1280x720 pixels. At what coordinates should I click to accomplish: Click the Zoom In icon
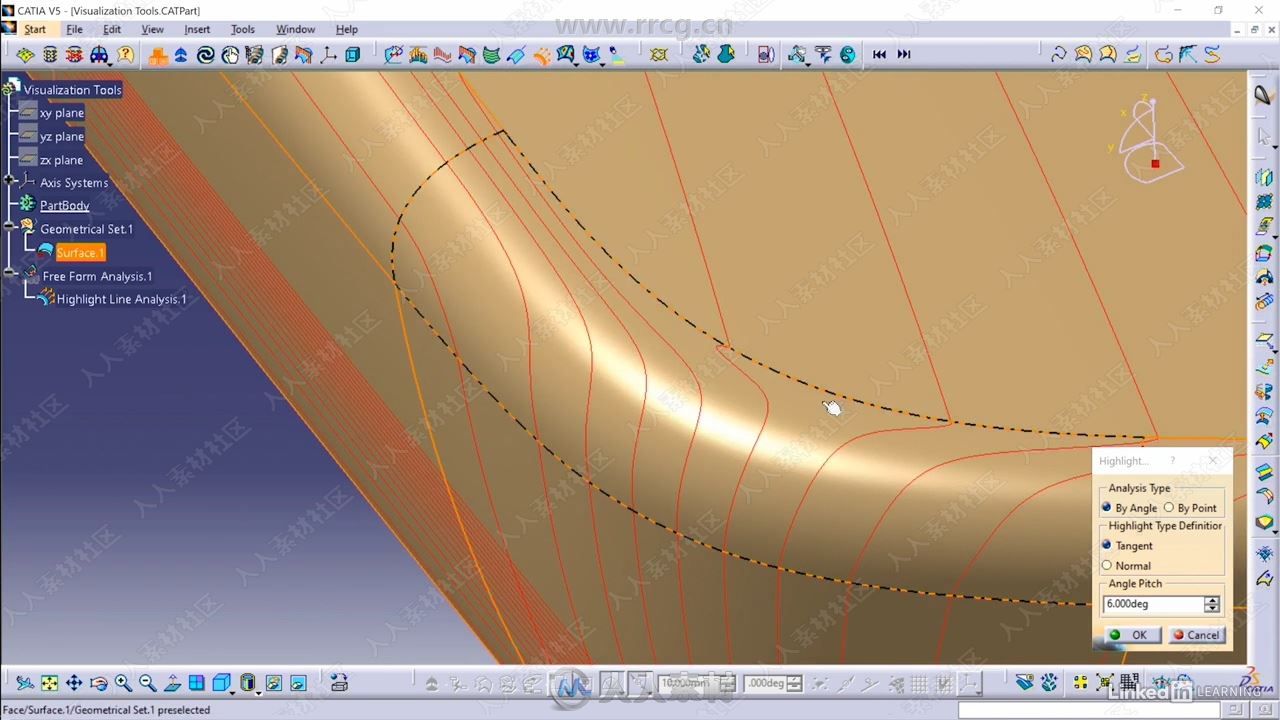123,683
